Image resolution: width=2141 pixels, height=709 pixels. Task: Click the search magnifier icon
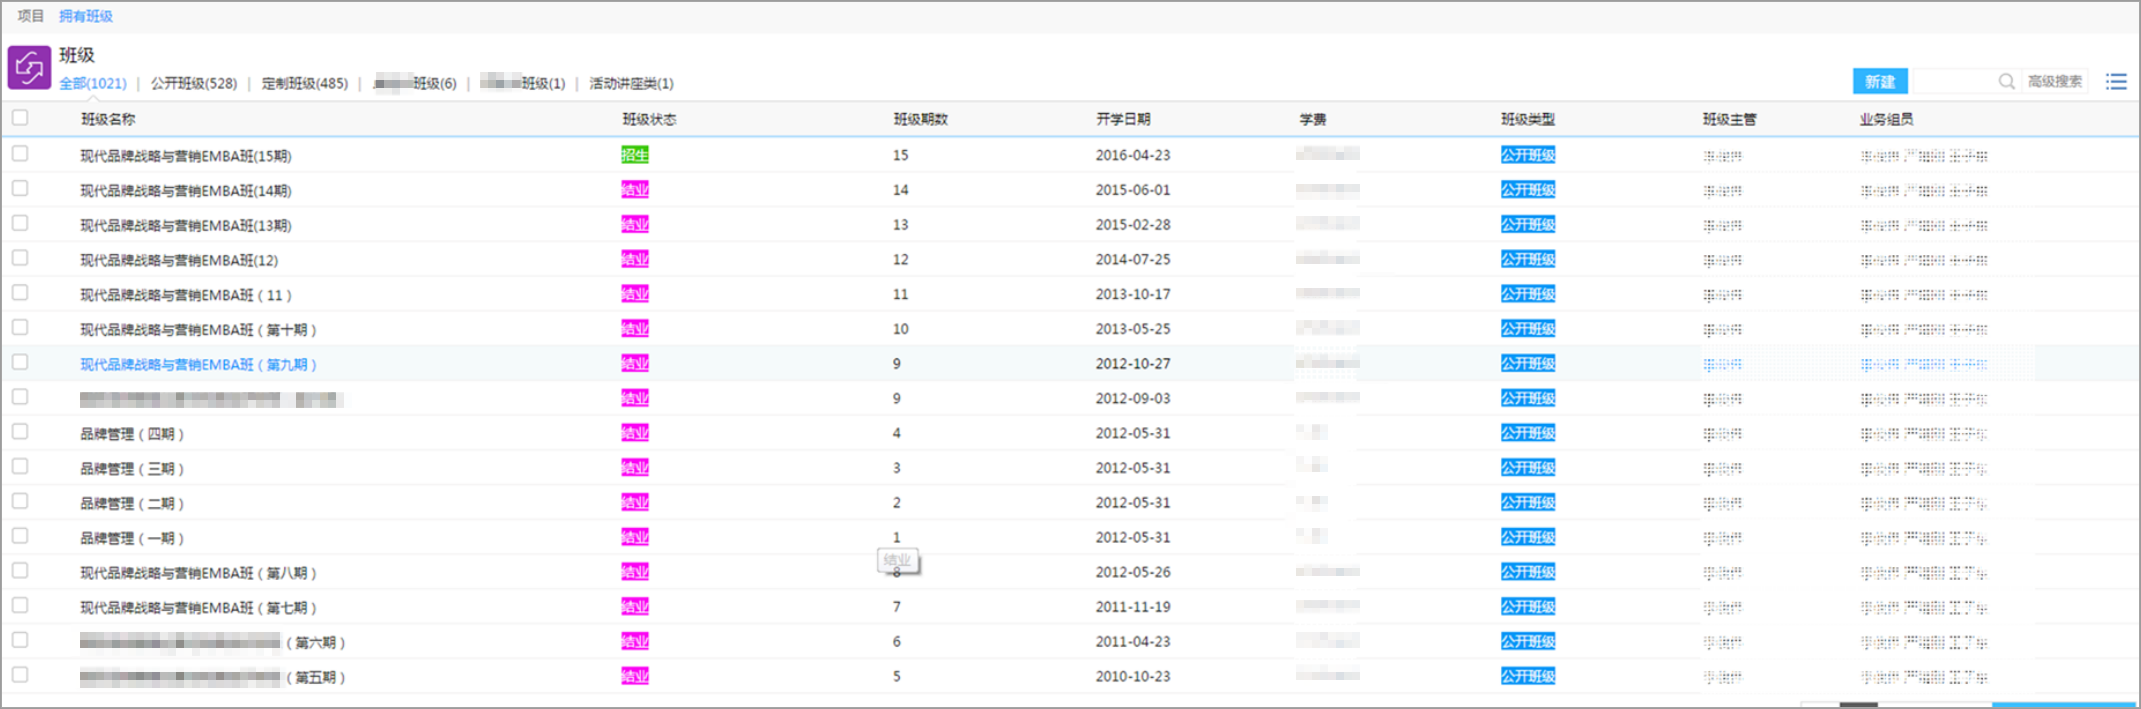(x=2006, y=82)
